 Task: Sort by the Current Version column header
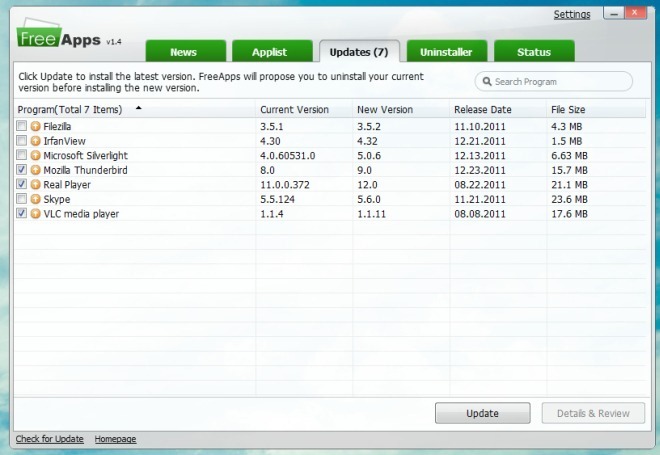pyautogui.click(x=303, y=109)
